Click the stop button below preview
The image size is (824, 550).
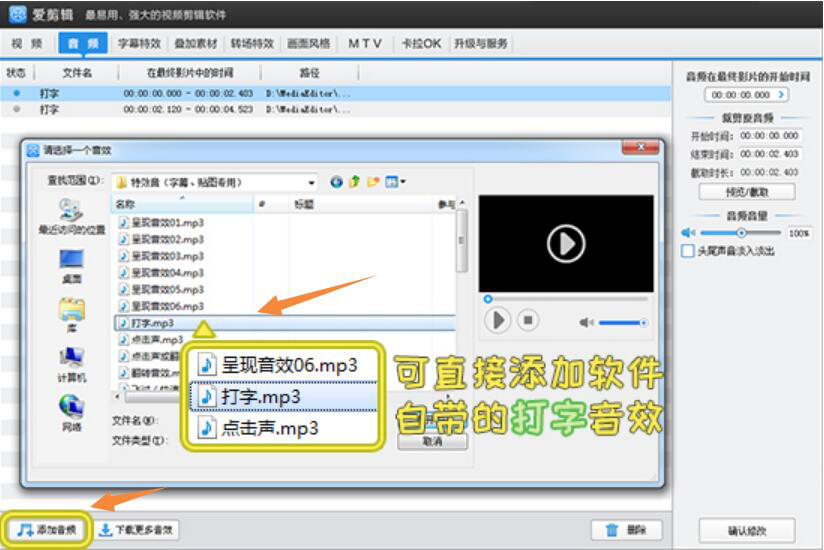528,320
